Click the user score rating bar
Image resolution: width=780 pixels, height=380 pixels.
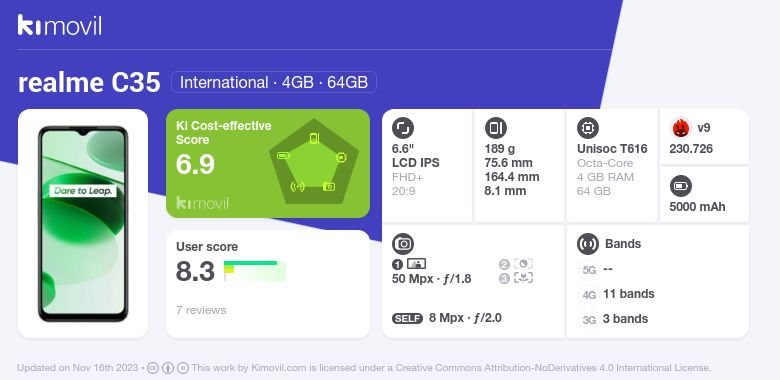tap(255, 271)
